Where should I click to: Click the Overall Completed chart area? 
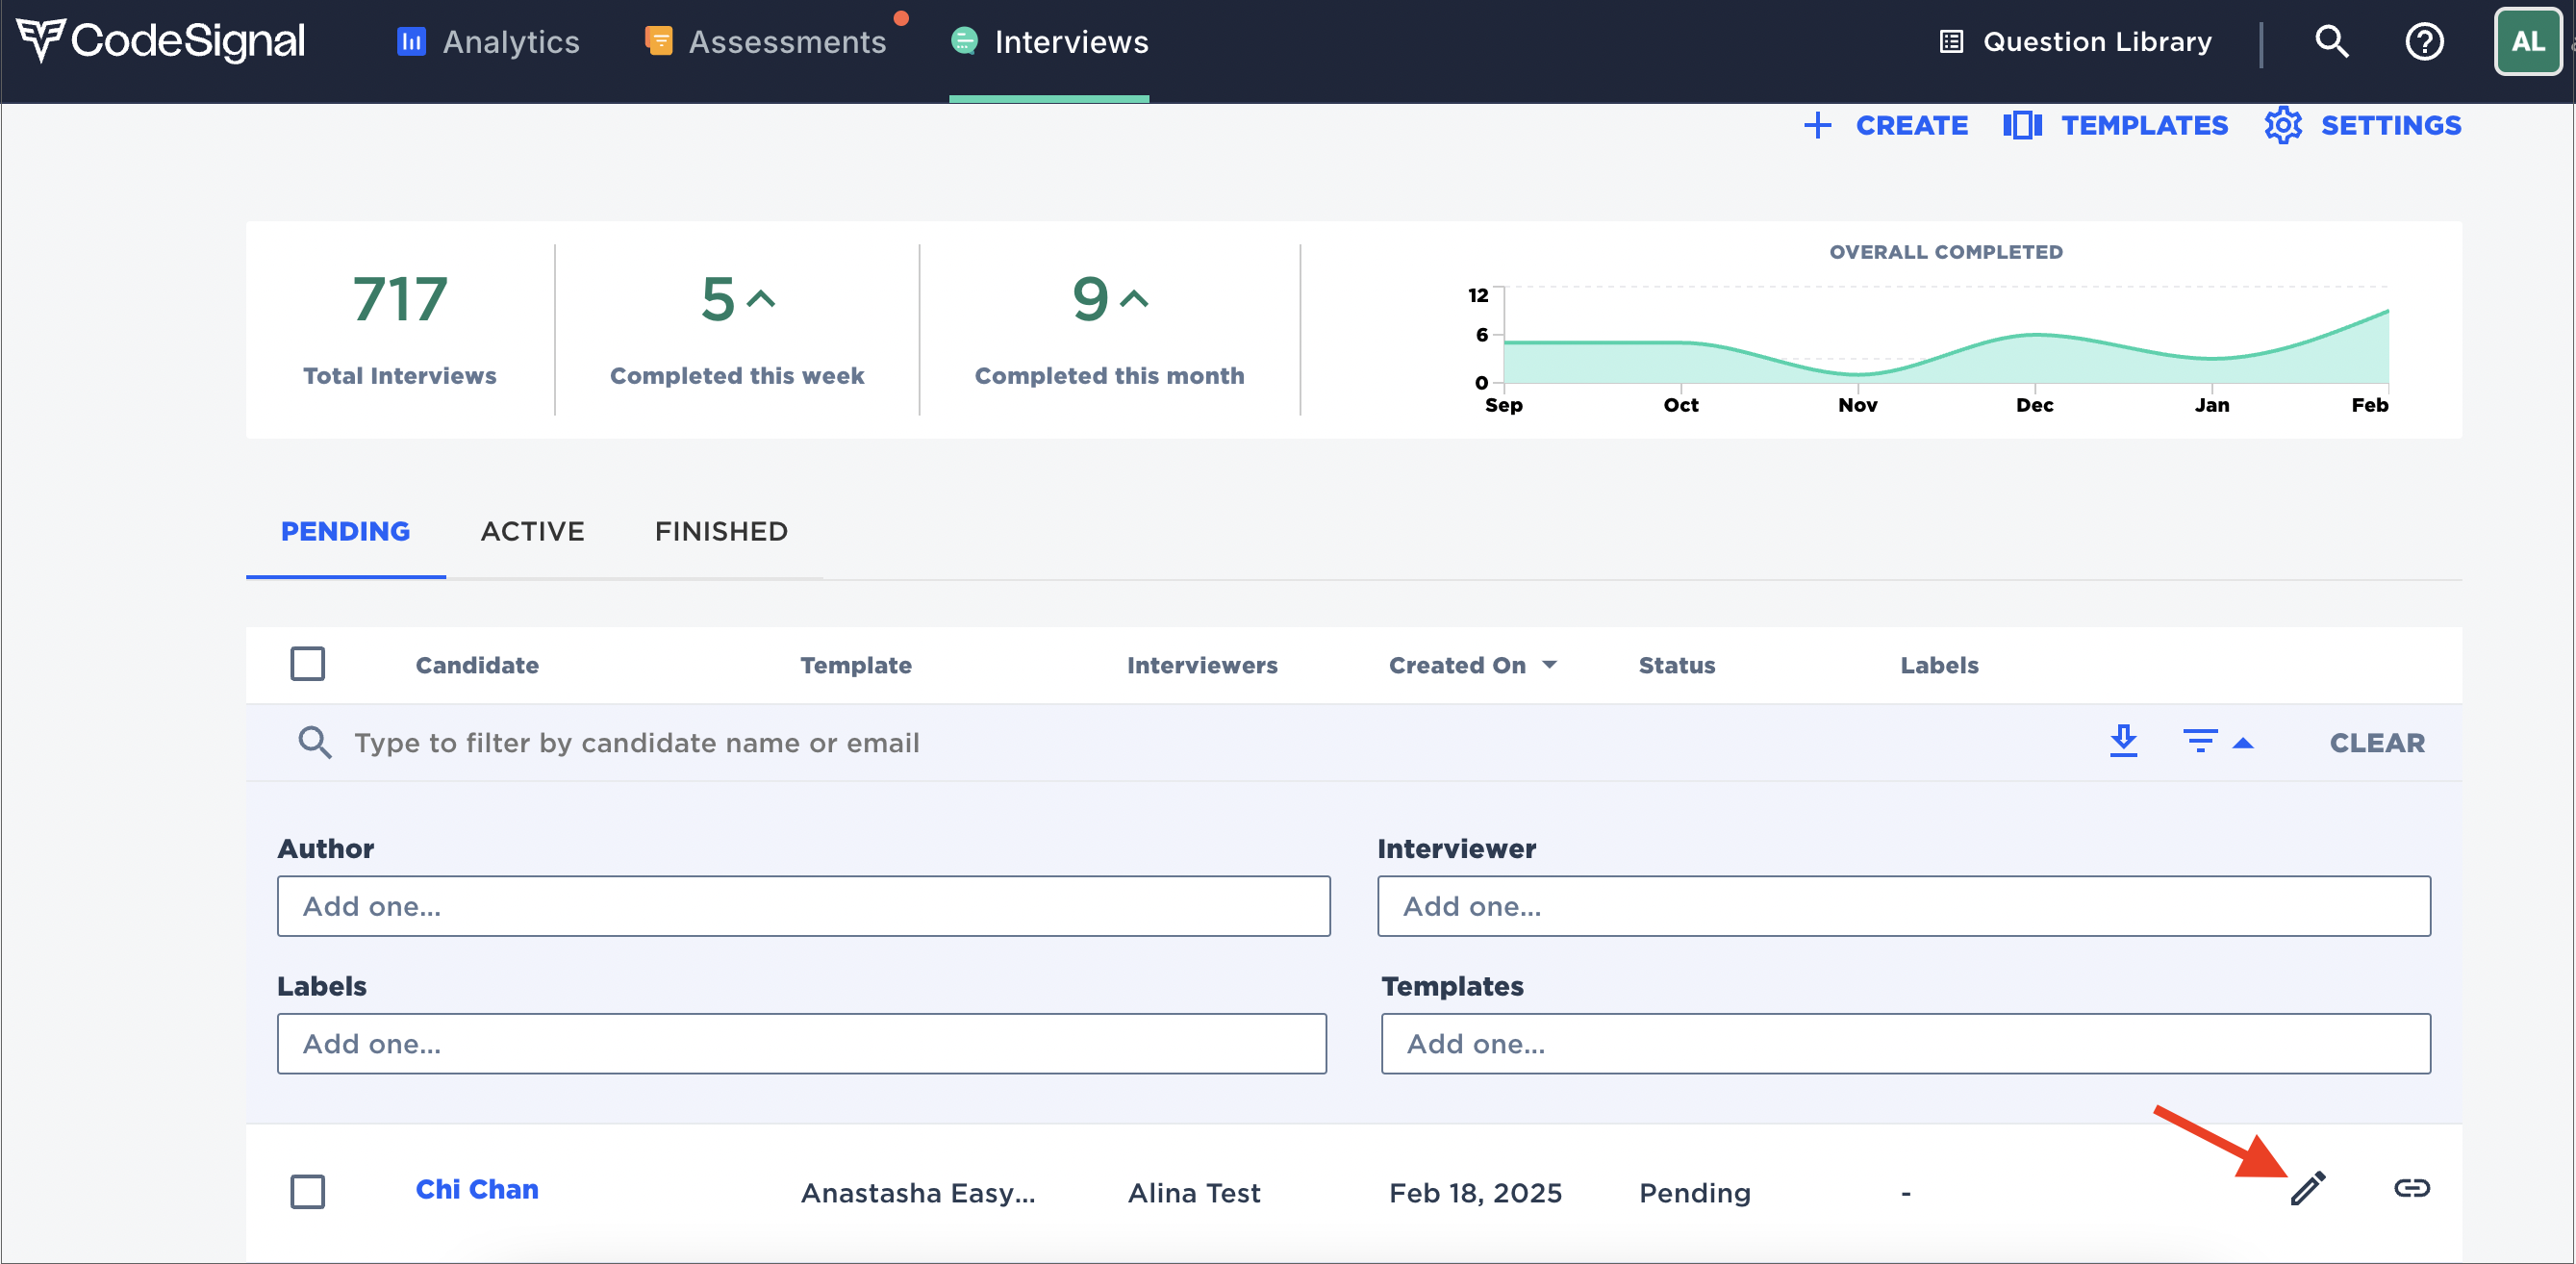1946,335
